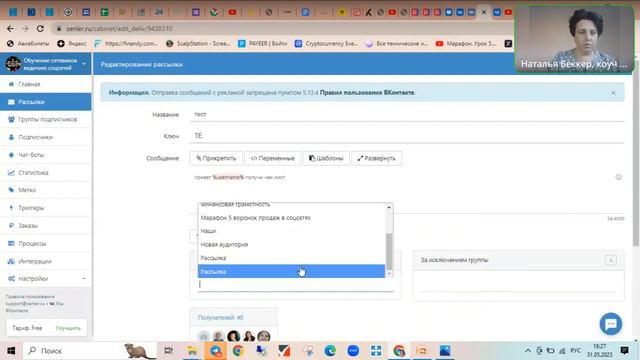Click the Прикрепить attach button

coord(216,158)
